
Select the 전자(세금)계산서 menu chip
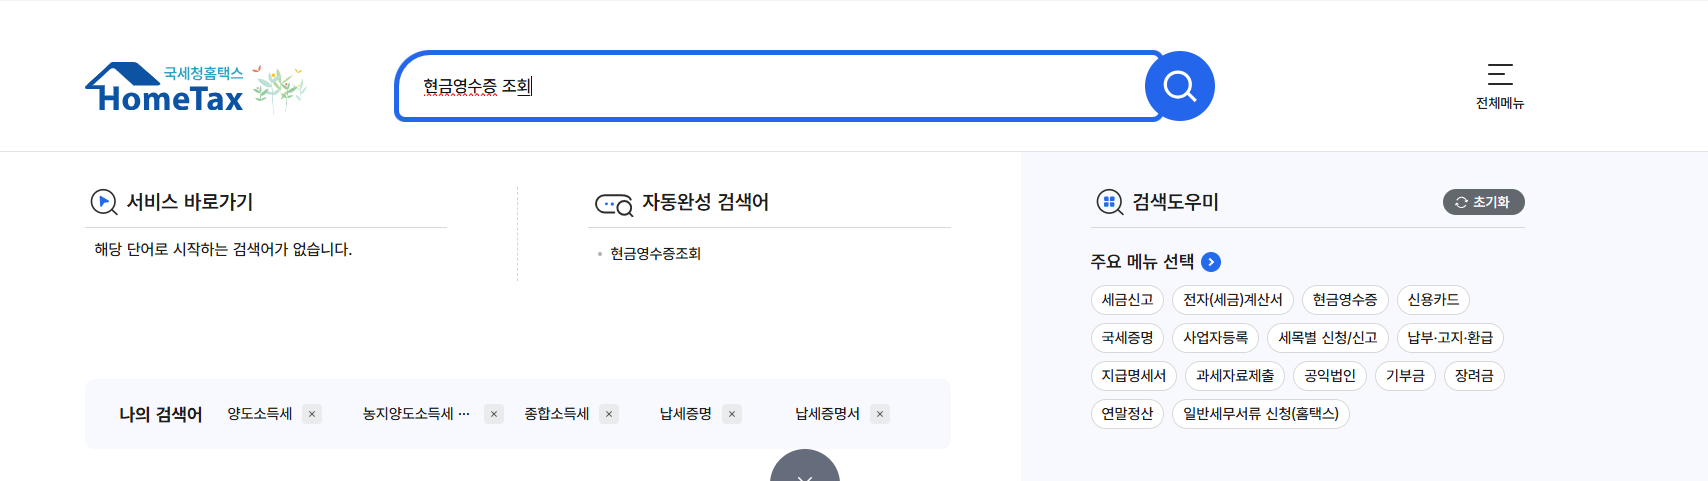(1233, 300)
